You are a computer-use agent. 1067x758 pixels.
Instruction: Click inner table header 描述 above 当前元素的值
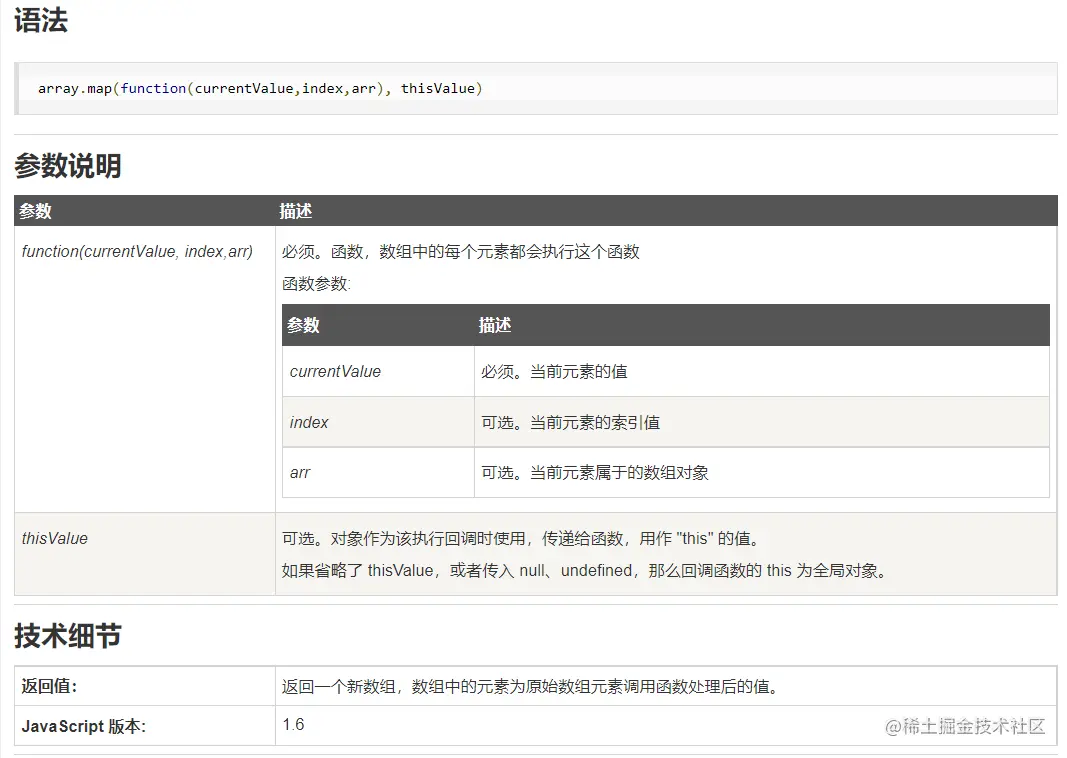coord(495,325)
